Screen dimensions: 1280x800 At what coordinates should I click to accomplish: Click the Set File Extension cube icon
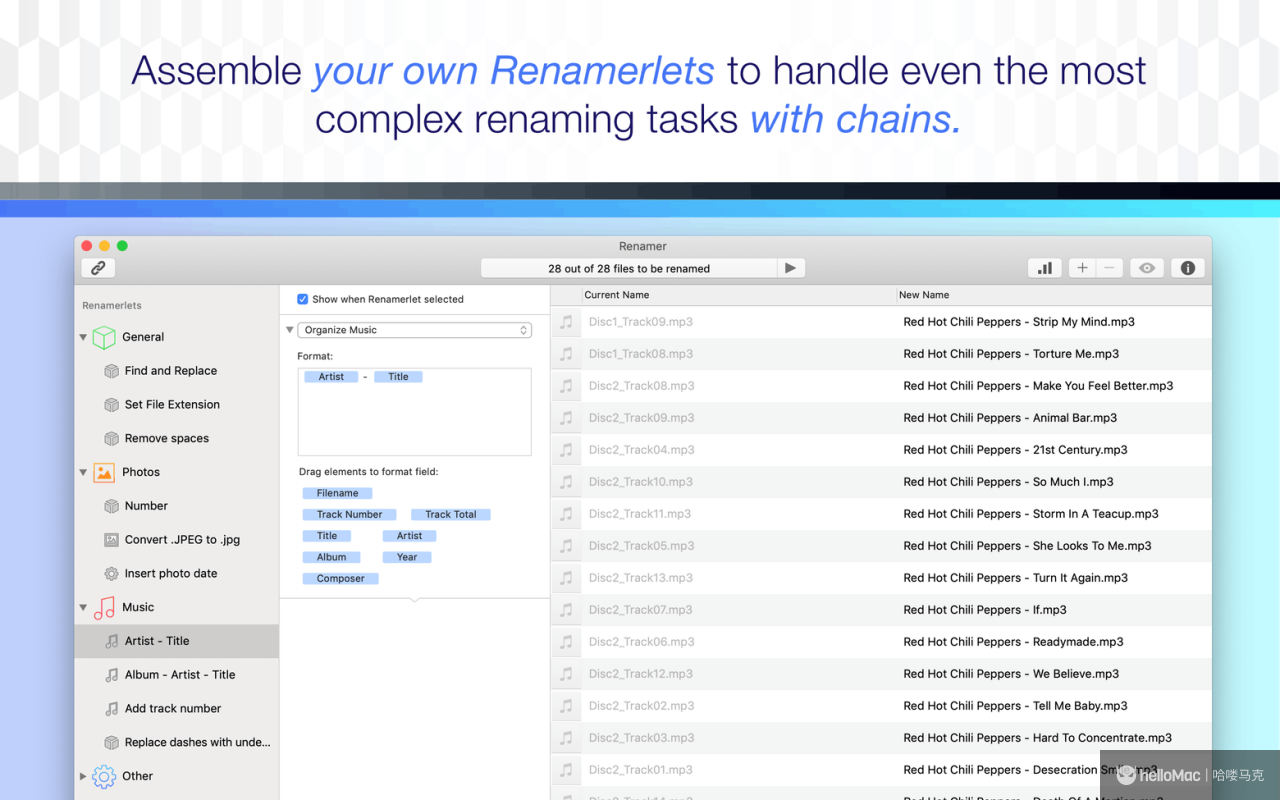(112, 405)
